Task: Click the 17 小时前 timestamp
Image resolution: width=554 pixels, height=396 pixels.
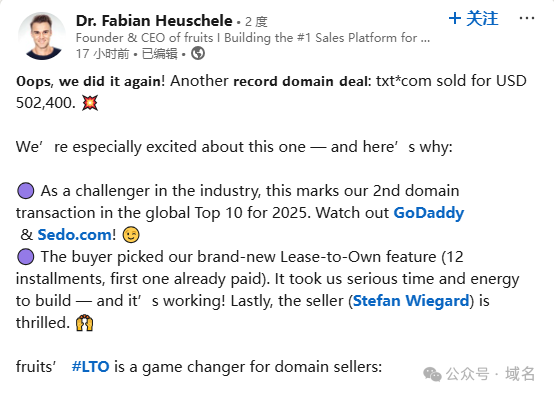Action: pos(102,54)
